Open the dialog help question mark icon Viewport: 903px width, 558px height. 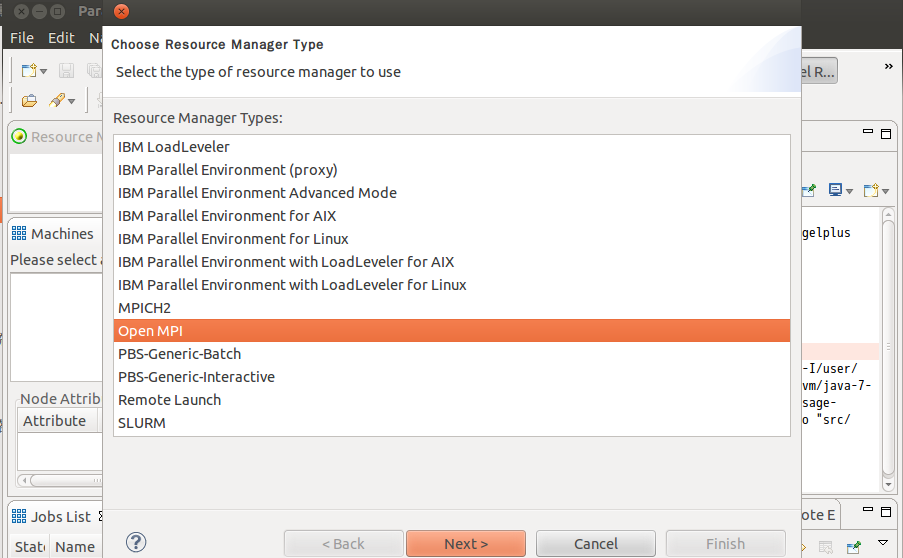pyautogui.click(x=136, y=542)
